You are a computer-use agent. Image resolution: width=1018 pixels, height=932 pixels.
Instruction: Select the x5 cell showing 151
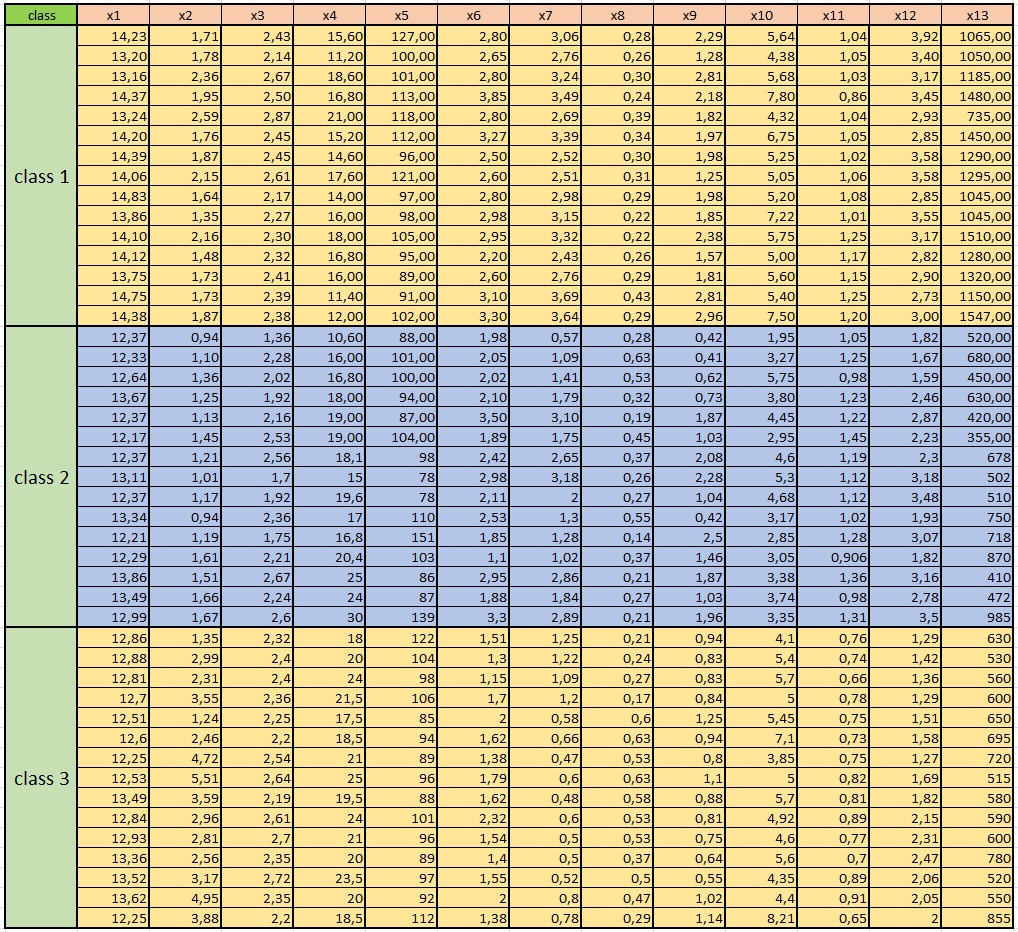[x=401, y=537]
